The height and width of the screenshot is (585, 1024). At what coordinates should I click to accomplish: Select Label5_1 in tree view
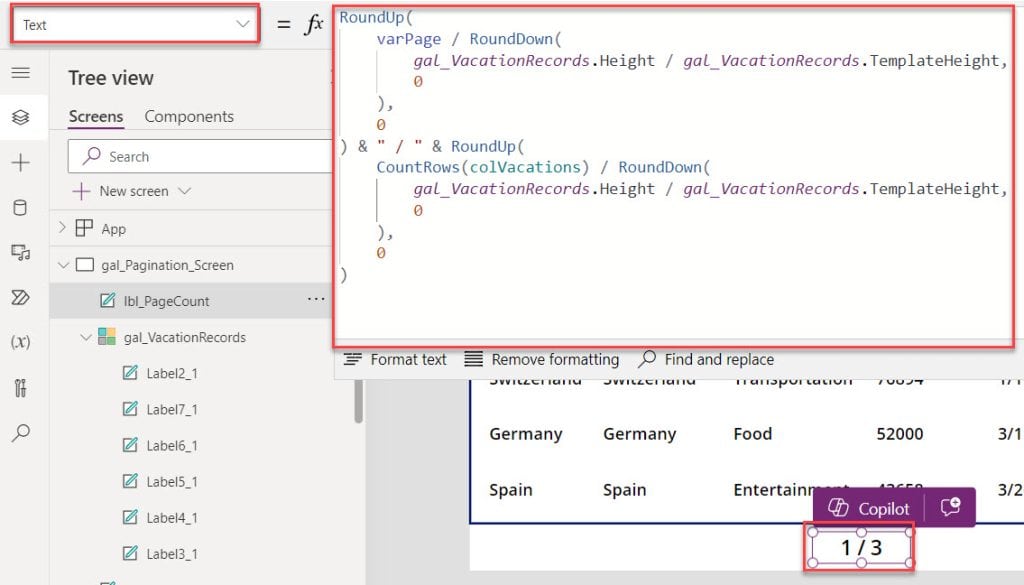pyautogui.click(x=172, y=482)
